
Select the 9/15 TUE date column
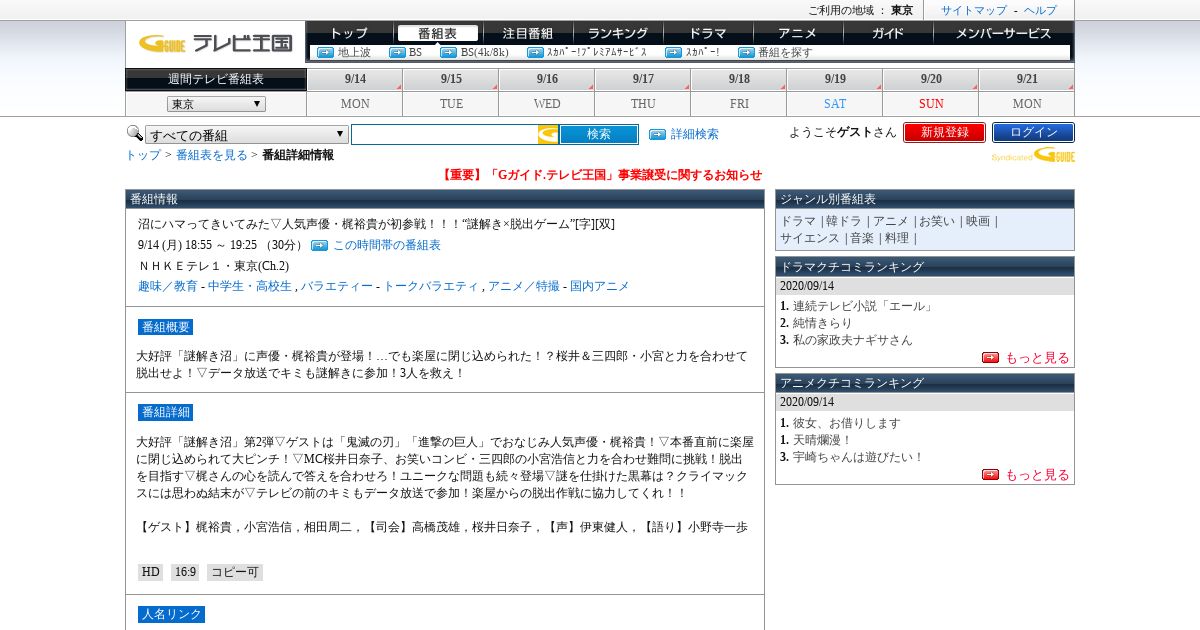pos(451,92)
